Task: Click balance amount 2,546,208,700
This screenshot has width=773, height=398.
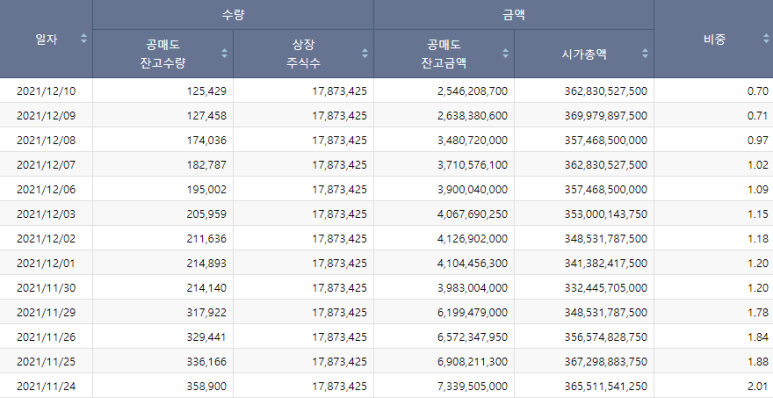Action: [472, 91]
